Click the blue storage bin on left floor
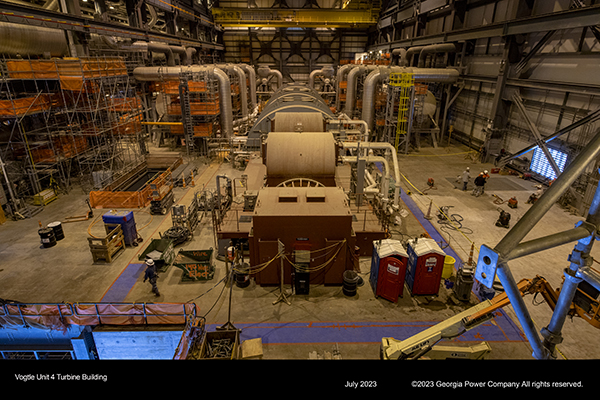600x400 pixels. click(121, 225)
